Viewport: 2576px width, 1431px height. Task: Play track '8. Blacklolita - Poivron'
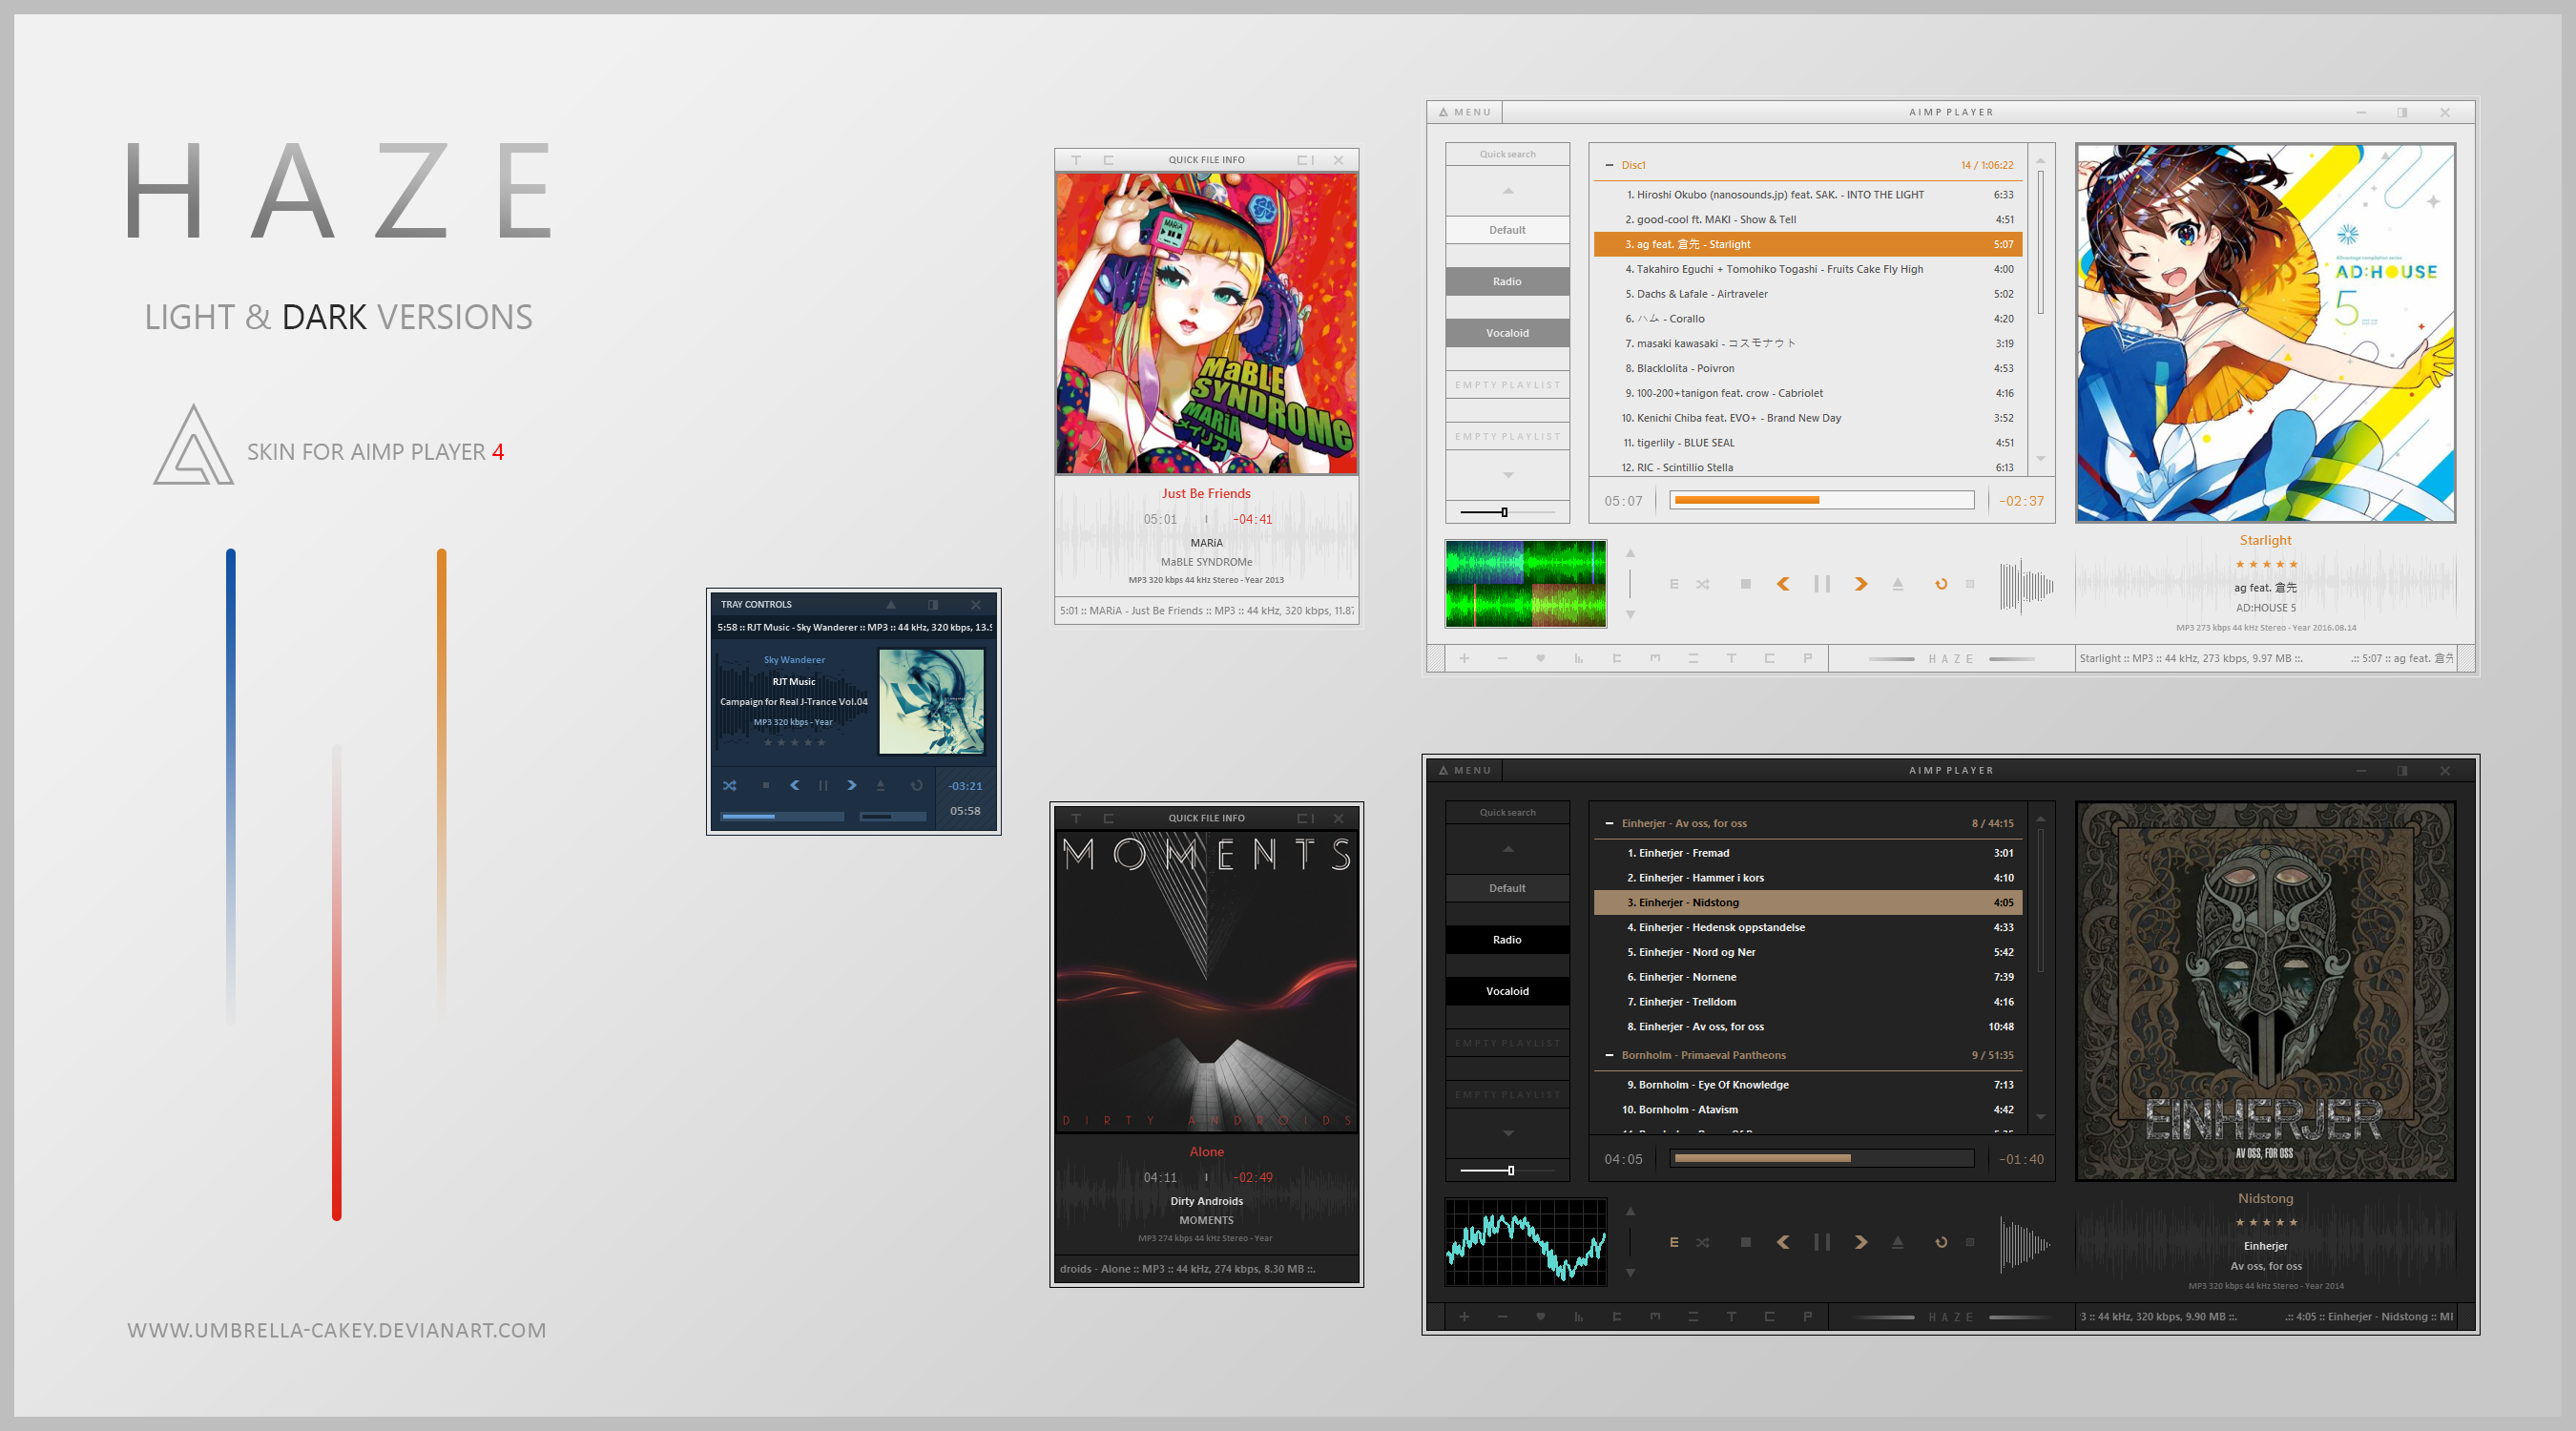coord(1808,368)
